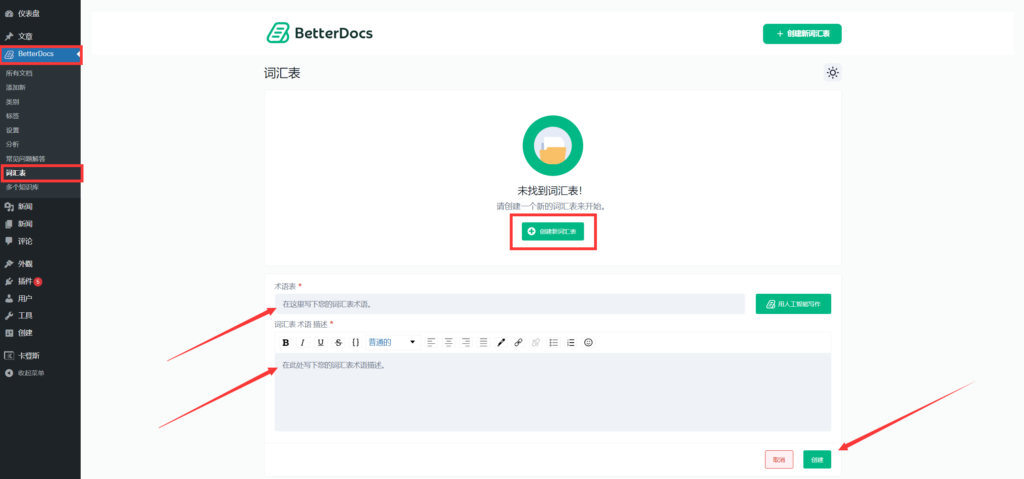
Task: Open 分析 submenu item
Action: pos(12,144)
